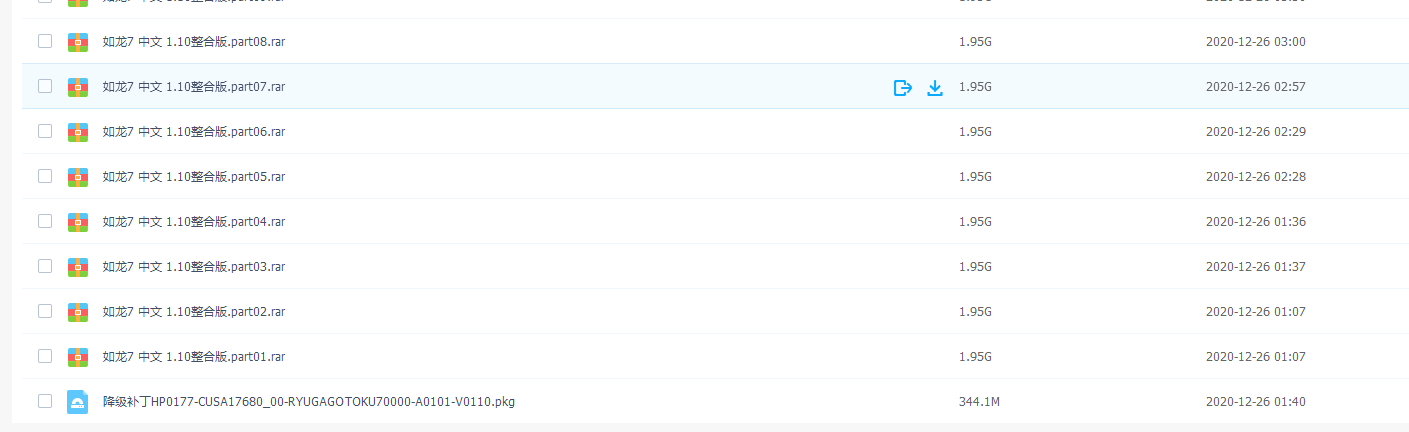The image size is (1409, 432).
Task: Open the file 如龙7 中文 1.10整合版.part06.rar
Action: coord(194,132)
